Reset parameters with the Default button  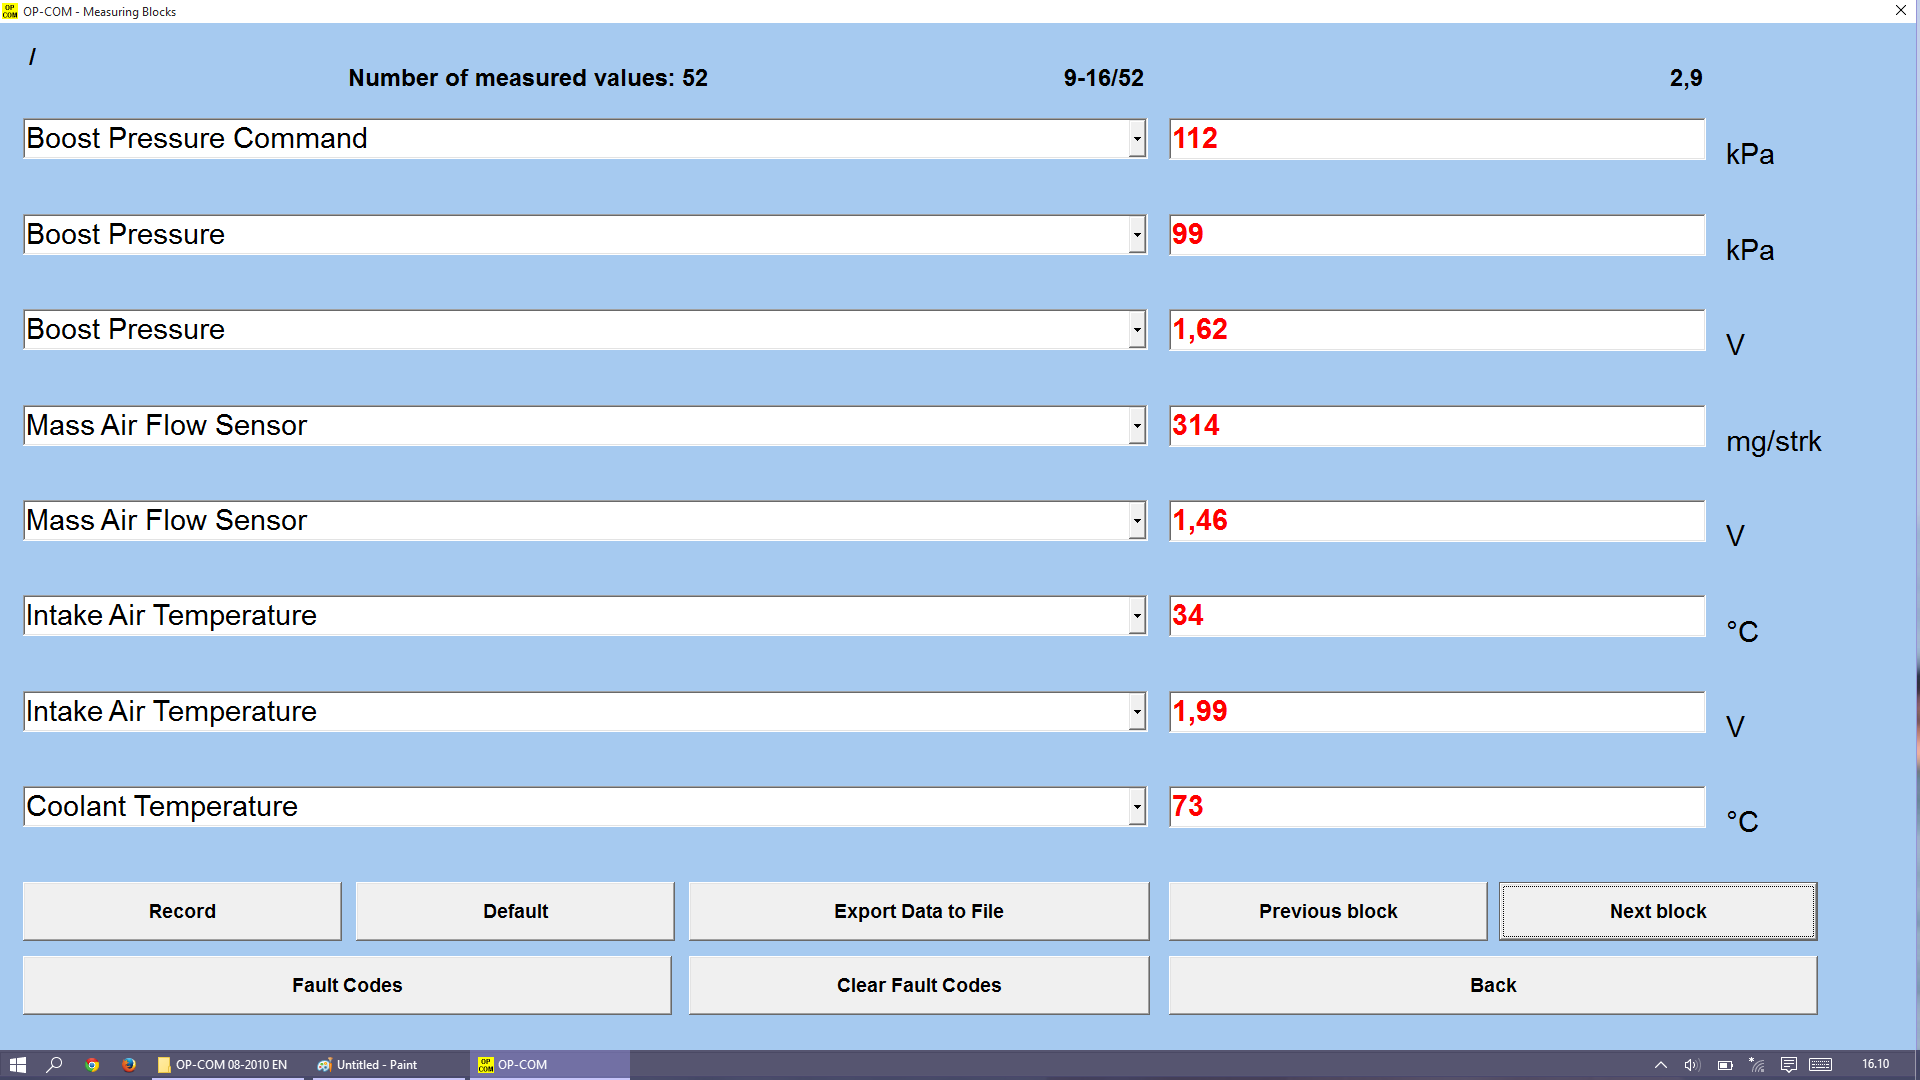coord(515,911)
